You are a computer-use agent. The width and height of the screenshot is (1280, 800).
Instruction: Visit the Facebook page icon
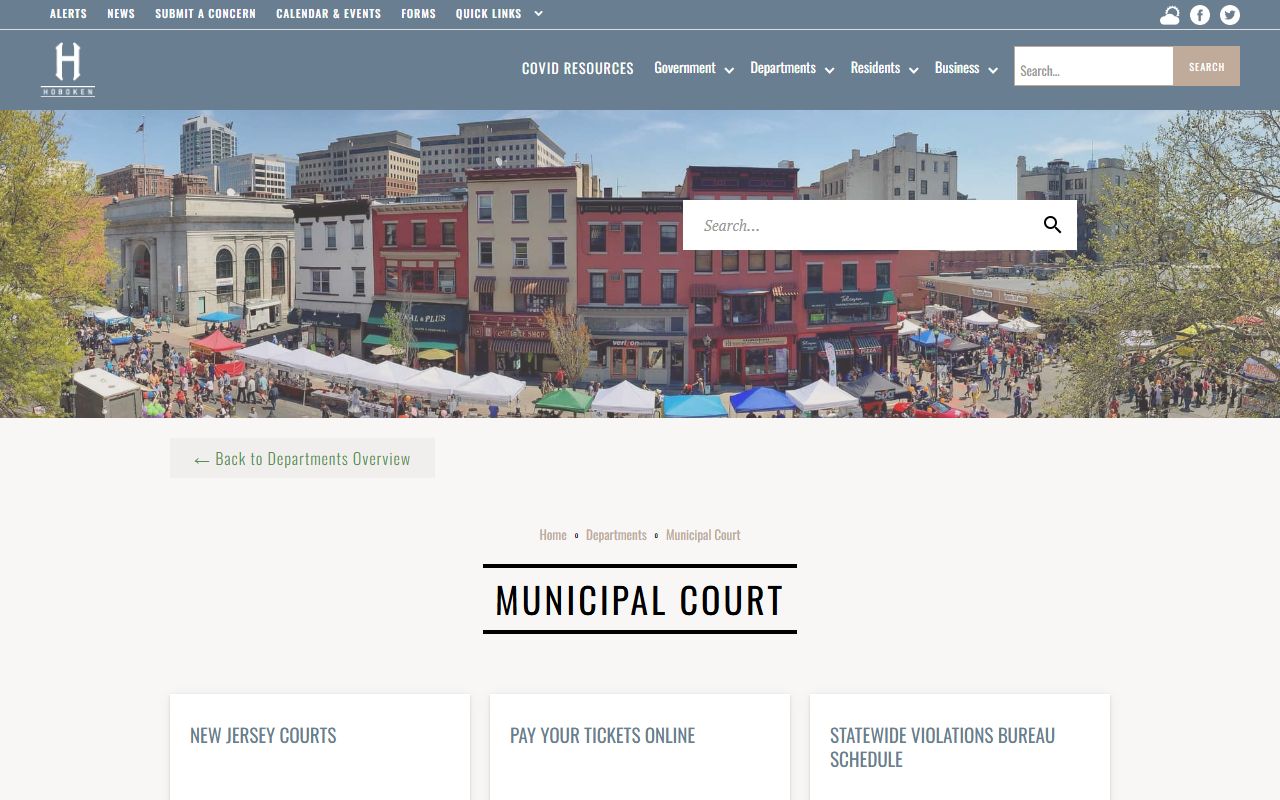(1200, 15)
